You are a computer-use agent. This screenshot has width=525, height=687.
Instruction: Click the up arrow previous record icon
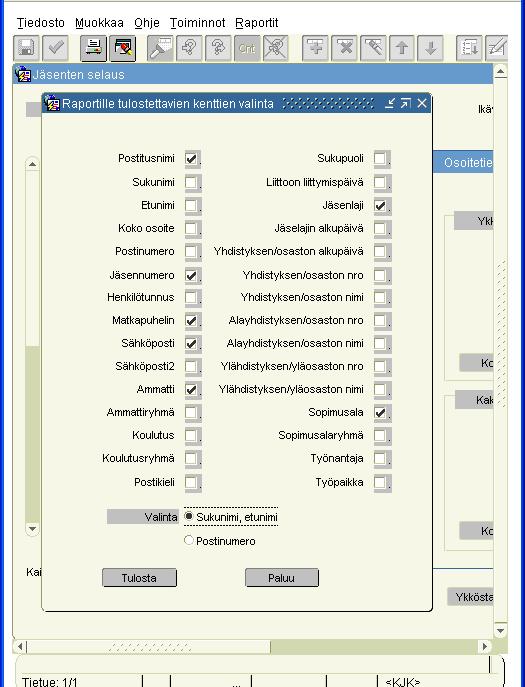pos(402,47)
